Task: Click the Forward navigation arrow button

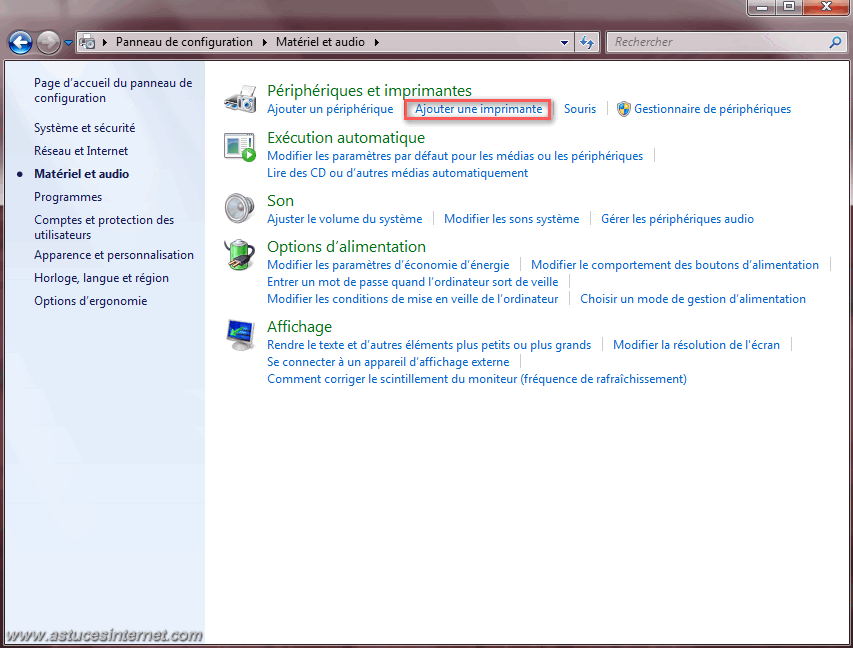Action: (x=48, y=42)
